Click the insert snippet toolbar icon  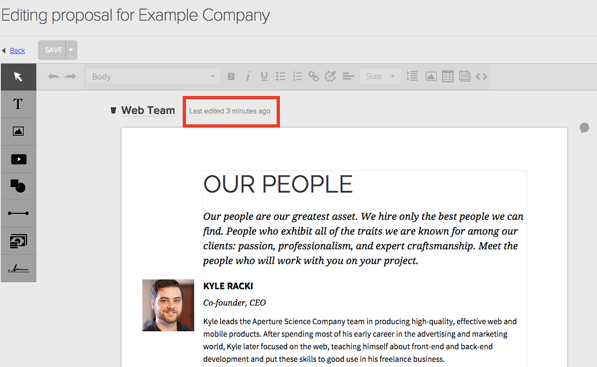pos(465,77)
